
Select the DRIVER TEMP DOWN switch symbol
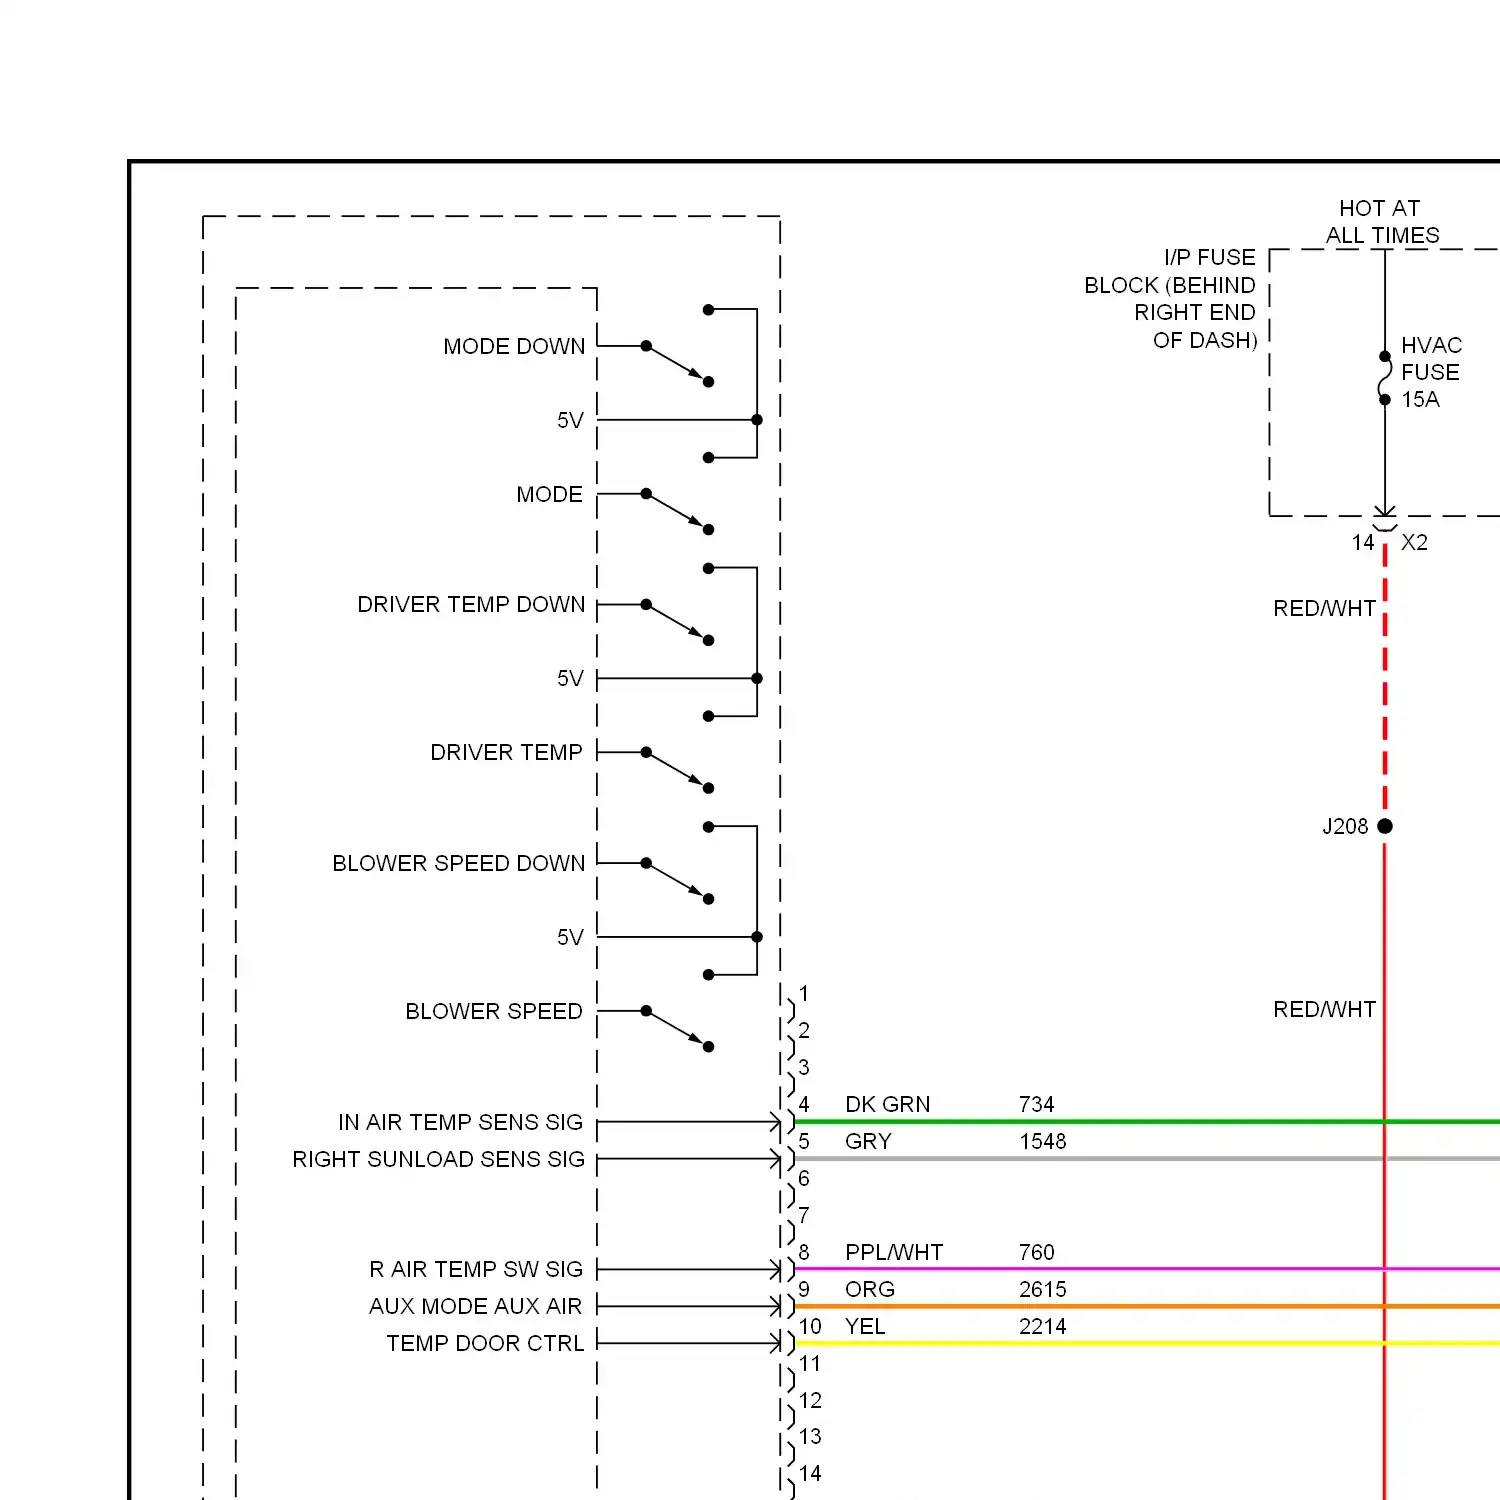pos(677,622)
